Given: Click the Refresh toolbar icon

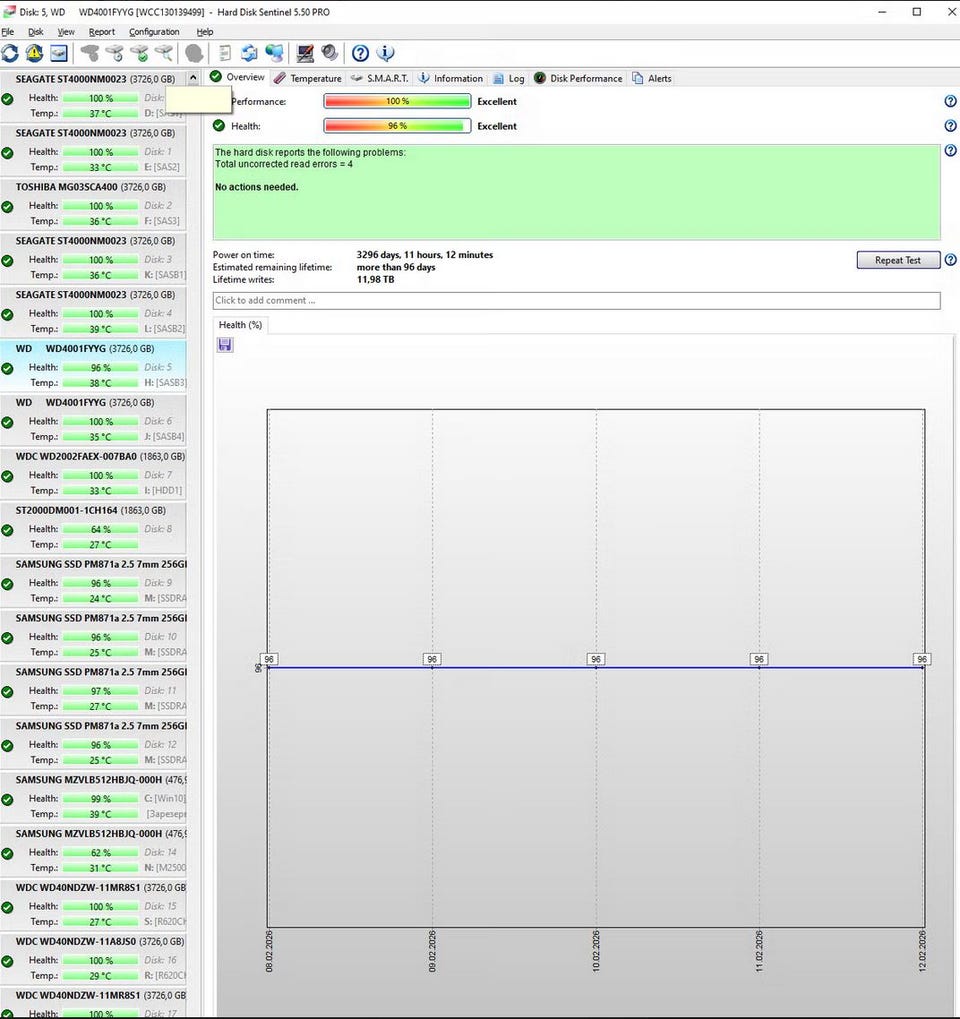Looking at the screenshot, I should (x=10, y=53).
